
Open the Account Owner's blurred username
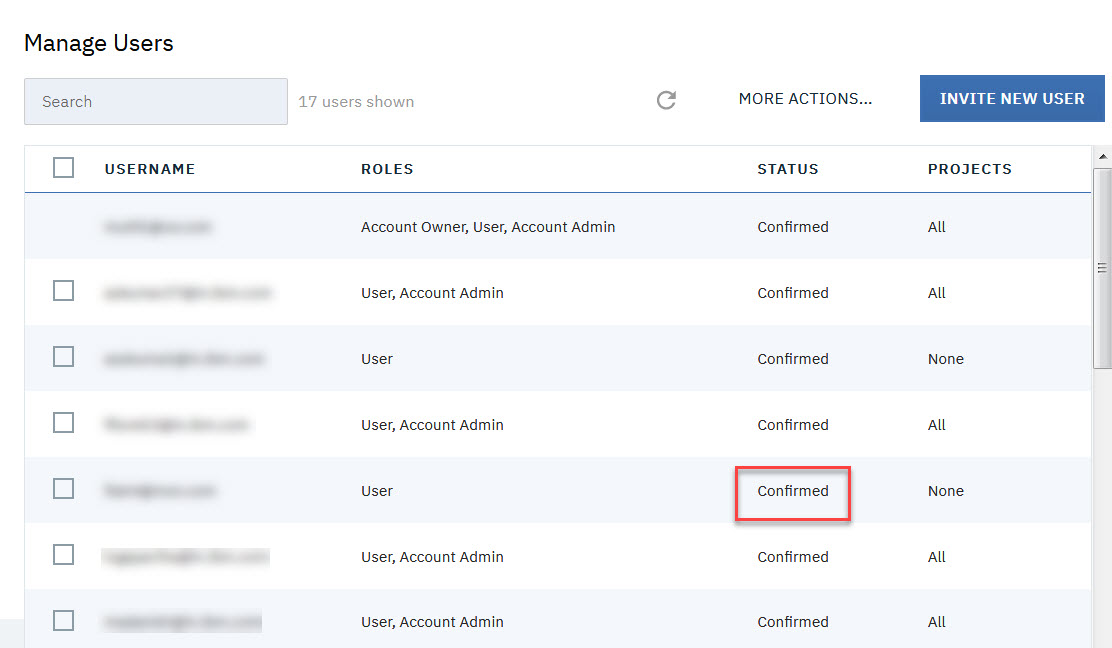(x=158, y=227)
